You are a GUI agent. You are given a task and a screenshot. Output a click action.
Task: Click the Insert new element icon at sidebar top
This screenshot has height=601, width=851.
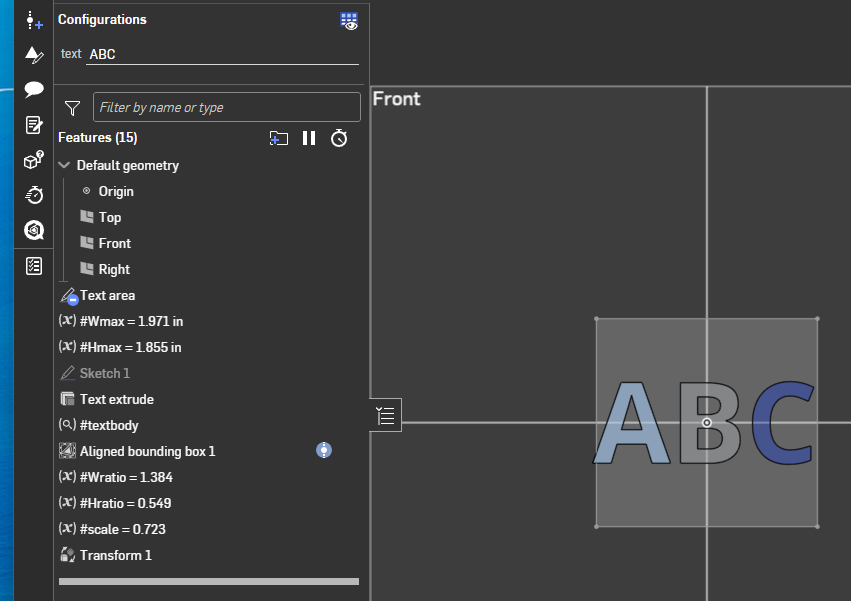(x=34, y=21)
